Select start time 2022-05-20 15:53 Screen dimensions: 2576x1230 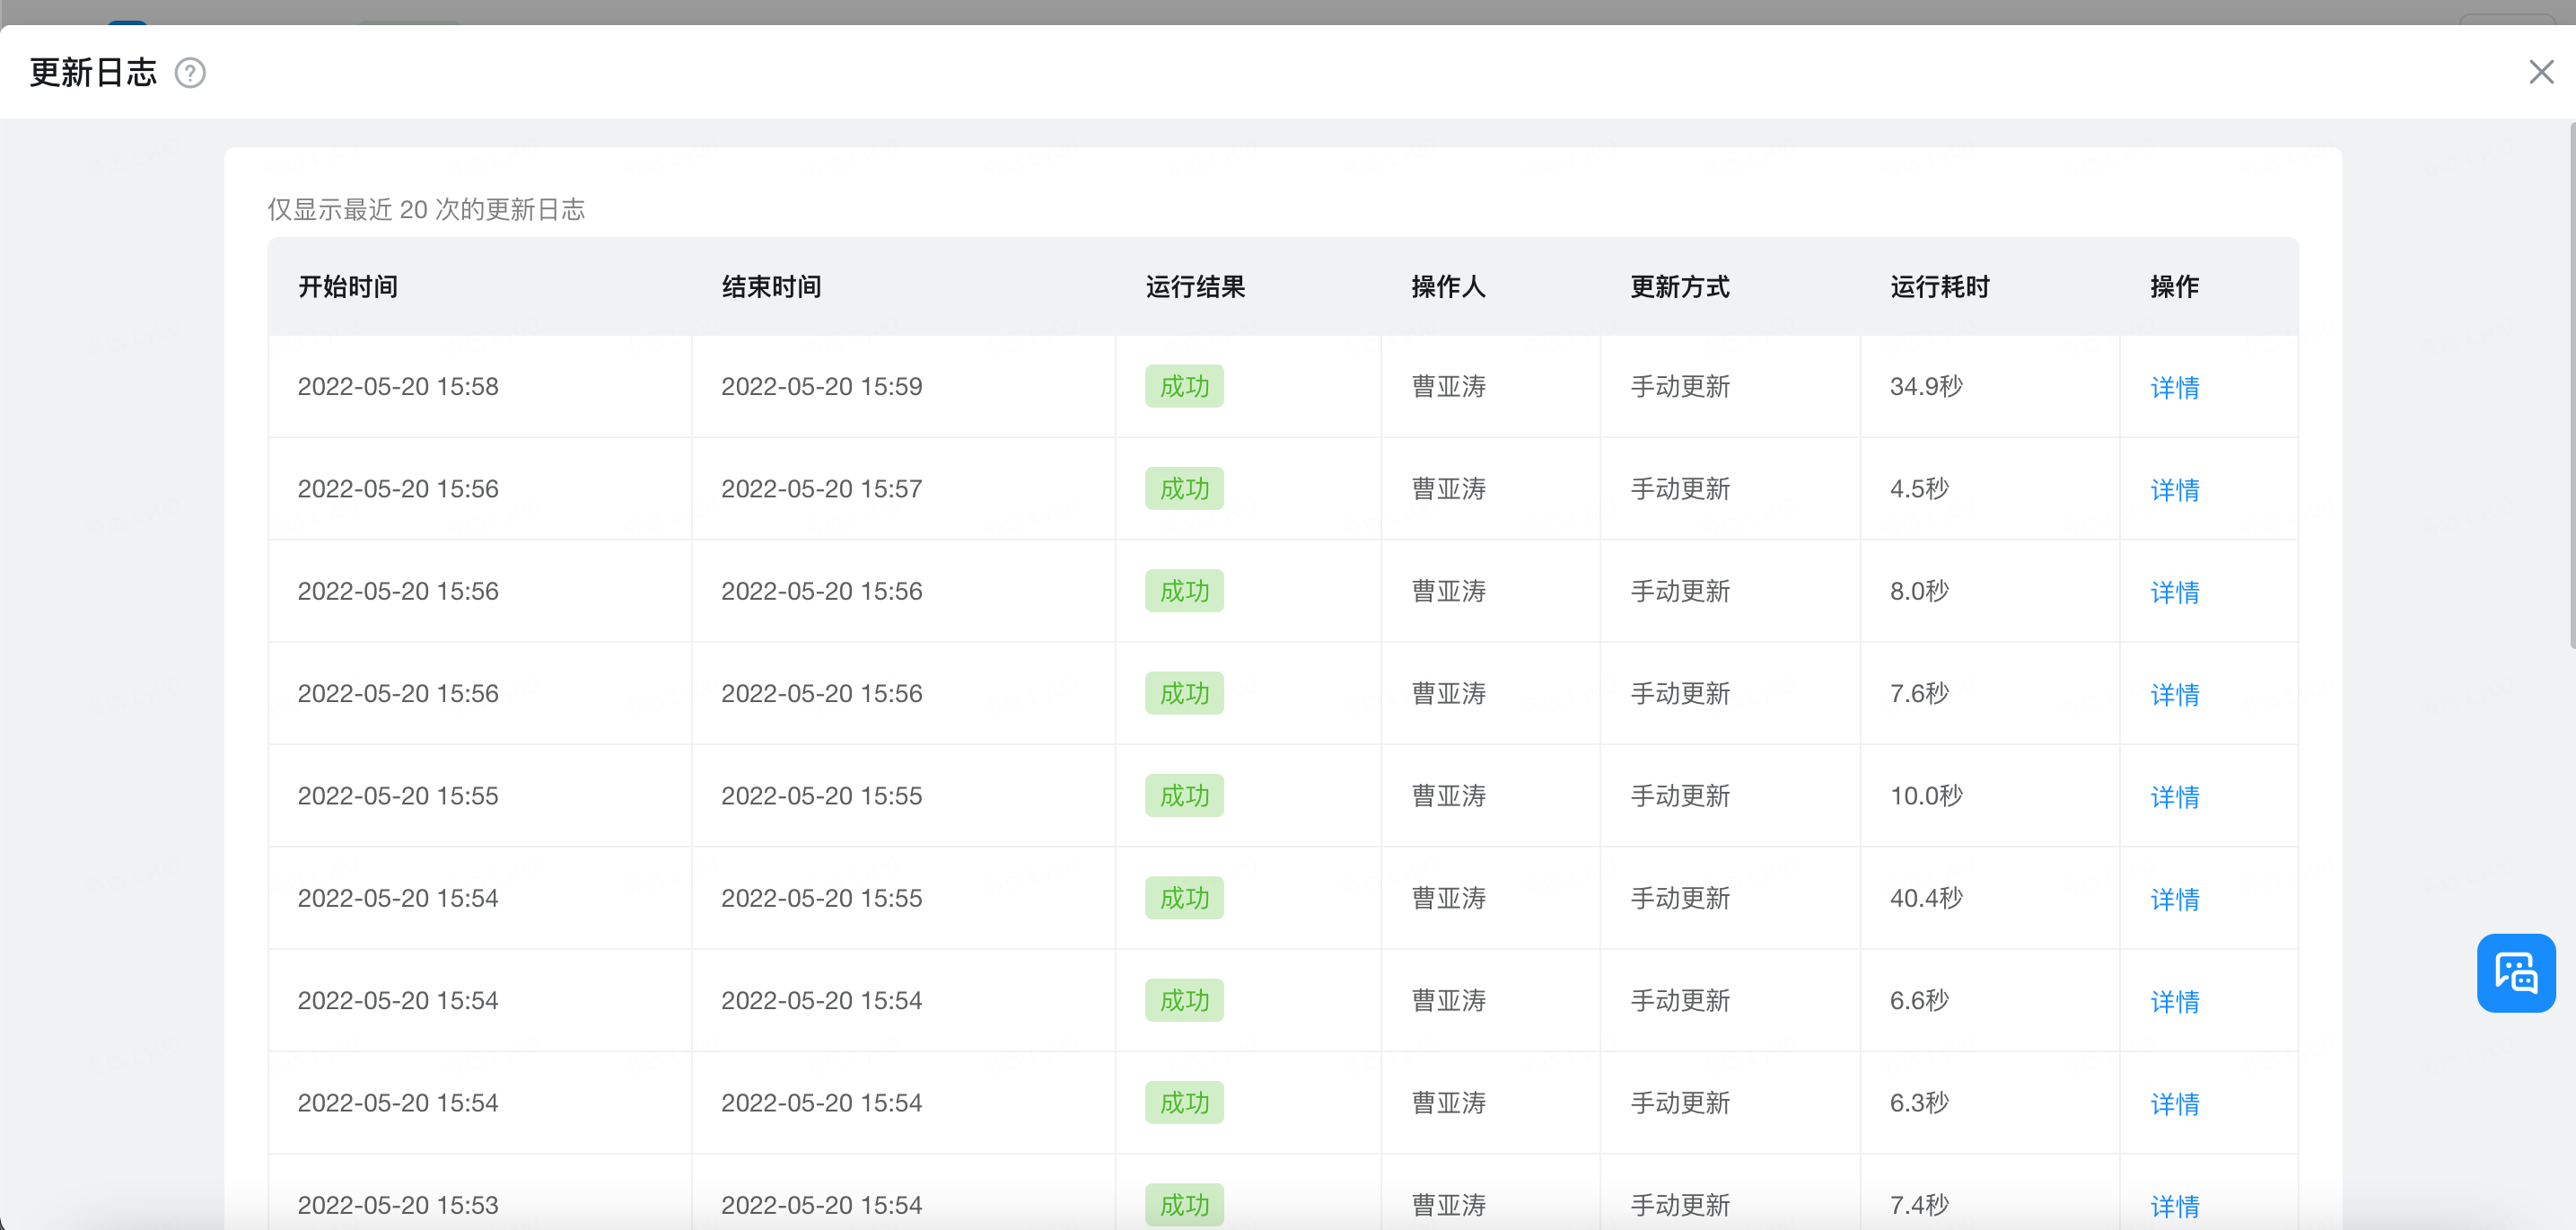point(398,1205)
